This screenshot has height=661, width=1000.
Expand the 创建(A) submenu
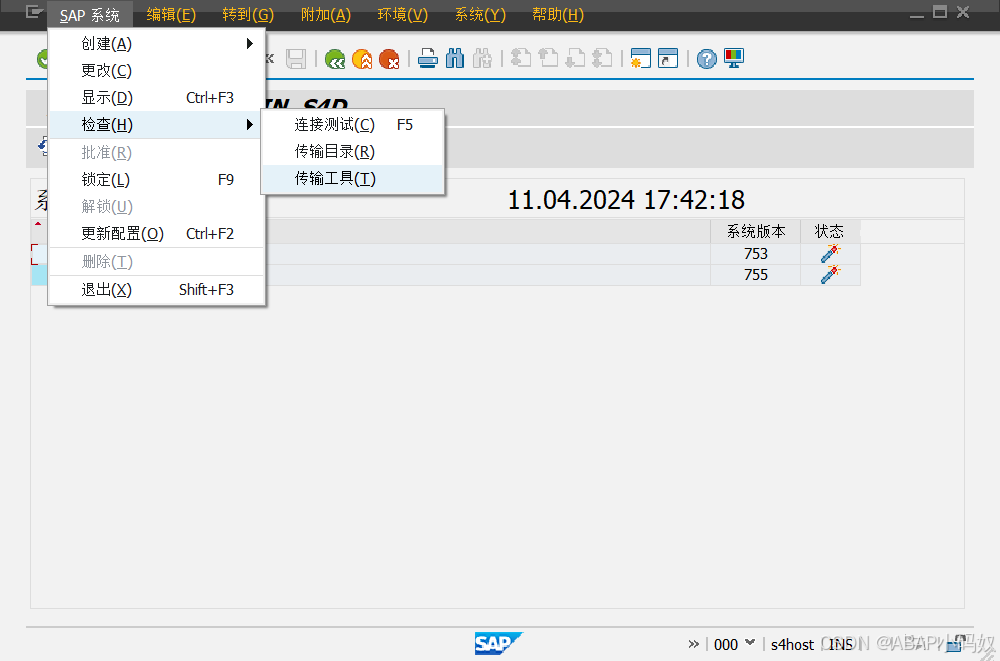coord(157,43)
